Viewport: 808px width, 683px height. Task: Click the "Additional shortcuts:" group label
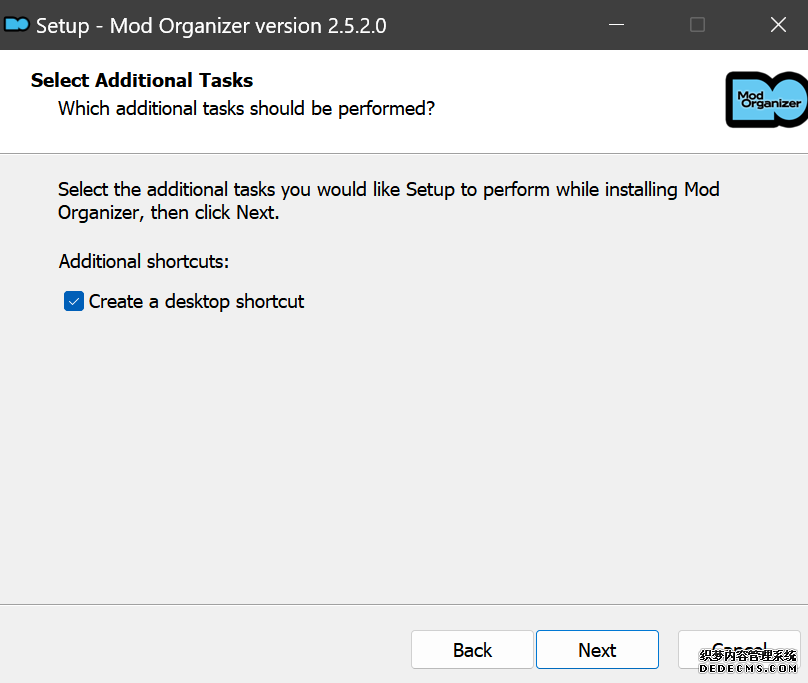pos(144,261)
